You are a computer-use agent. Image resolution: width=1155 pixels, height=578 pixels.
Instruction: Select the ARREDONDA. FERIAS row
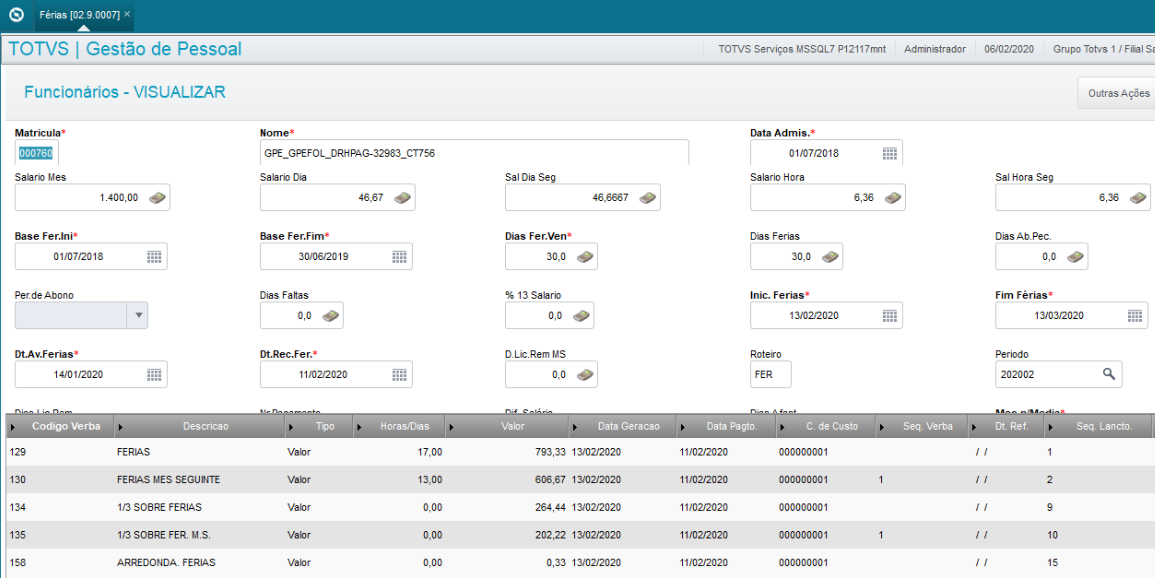tap(578, 563)
